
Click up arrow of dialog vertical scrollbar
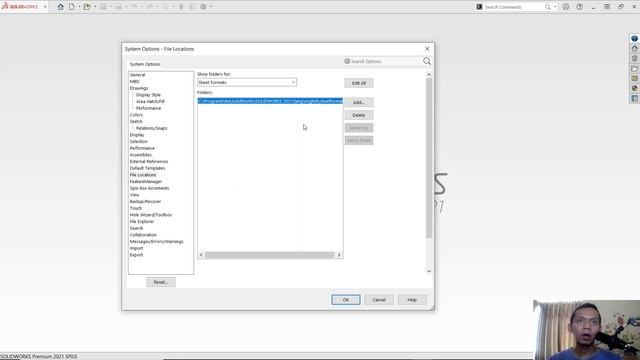coord(429,74)
